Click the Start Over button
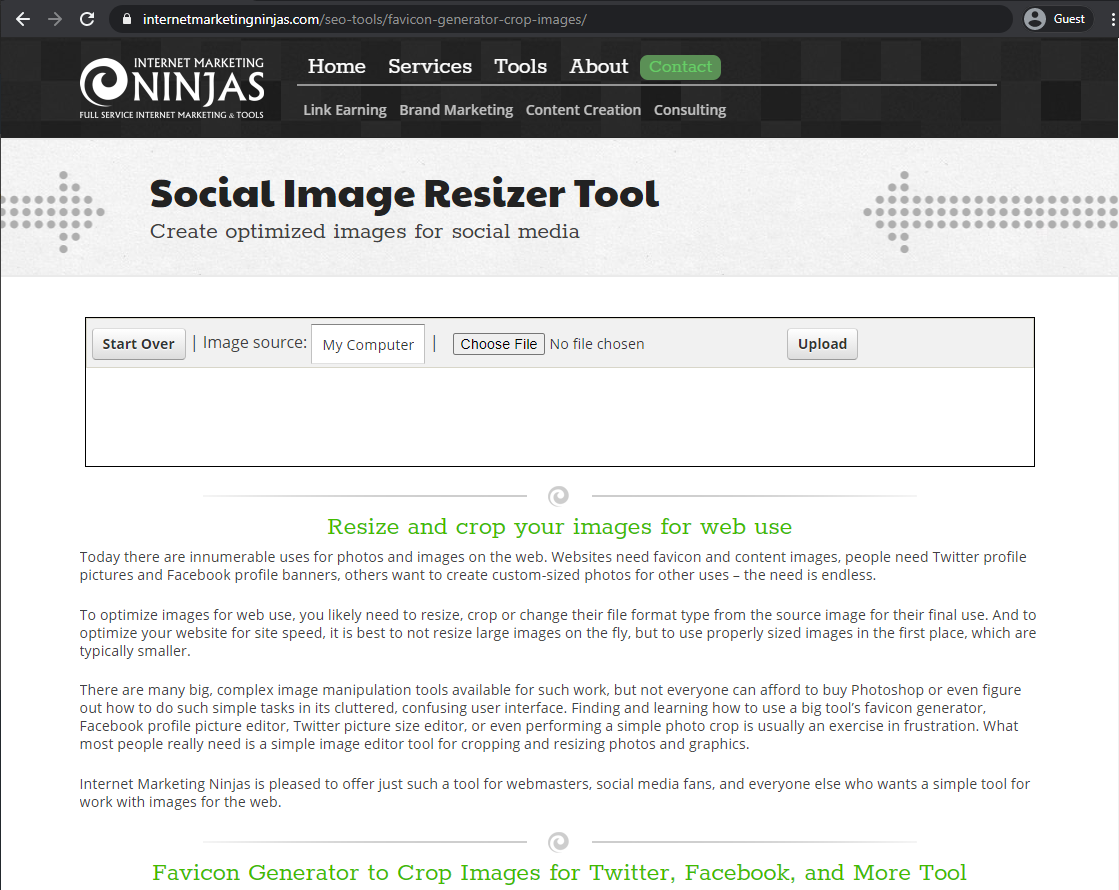The image size is (1119, 890). click(138, 344)
